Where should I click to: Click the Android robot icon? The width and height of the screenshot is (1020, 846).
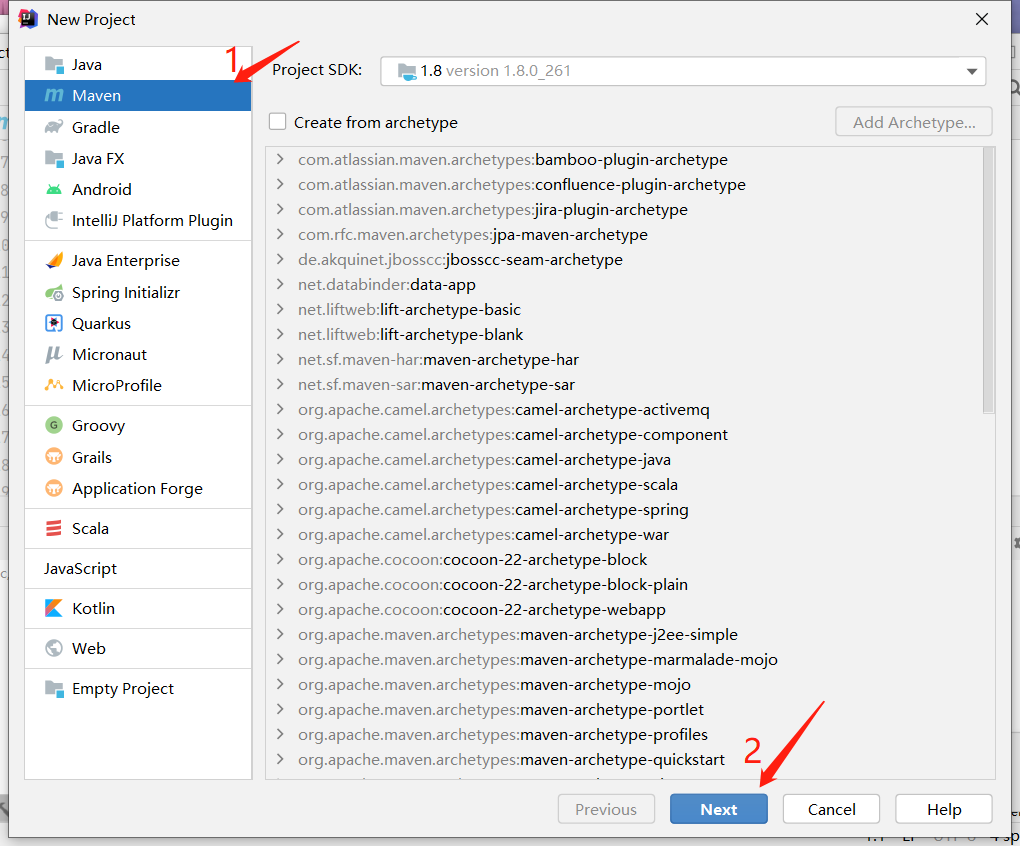pos(54,189)
